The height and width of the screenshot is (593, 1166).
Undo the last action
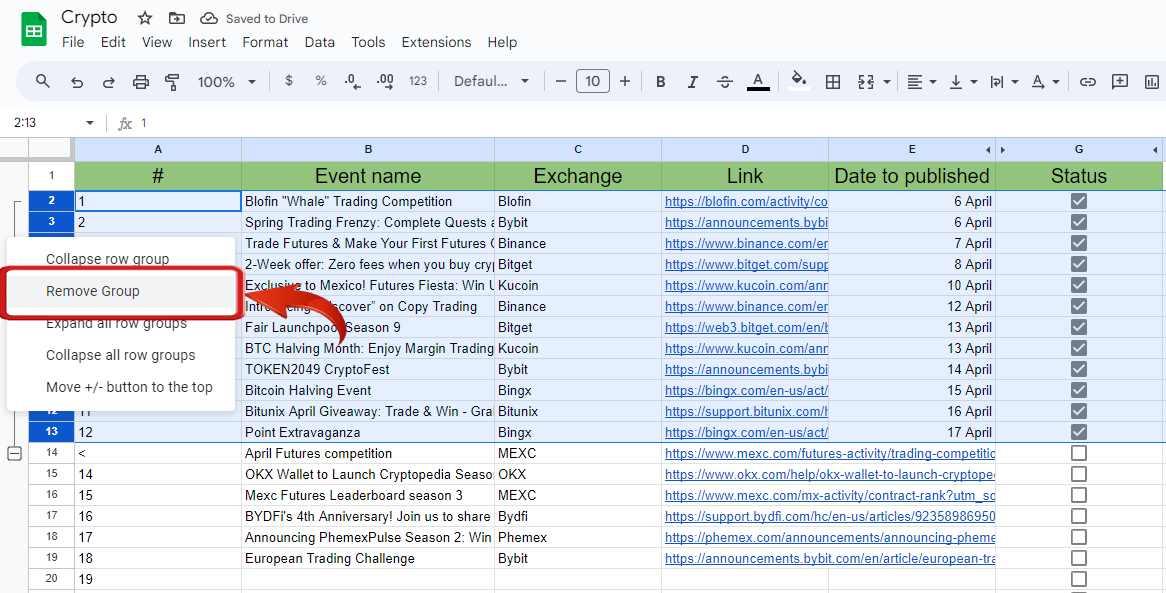(x=77, y=82)
